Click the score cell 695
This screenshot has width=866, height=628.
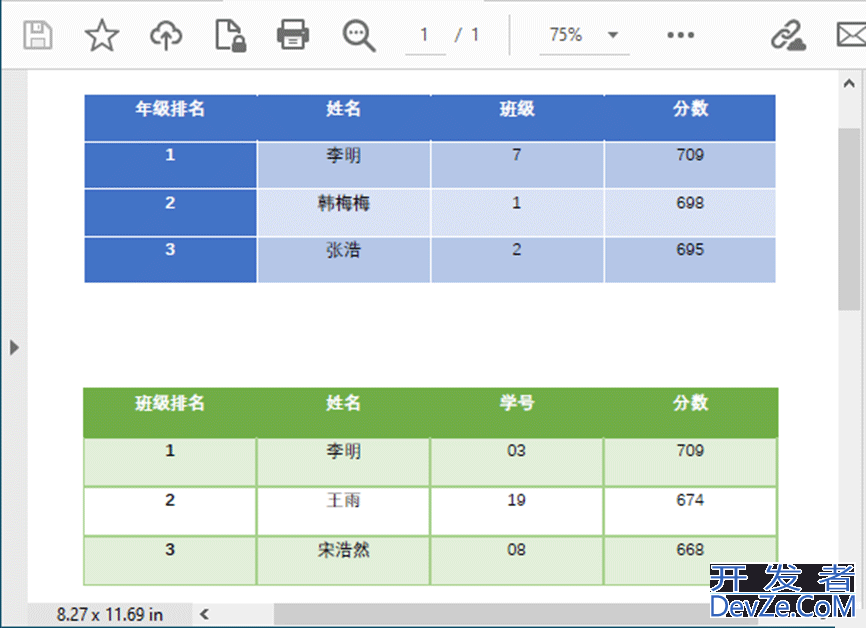[690, 260]
